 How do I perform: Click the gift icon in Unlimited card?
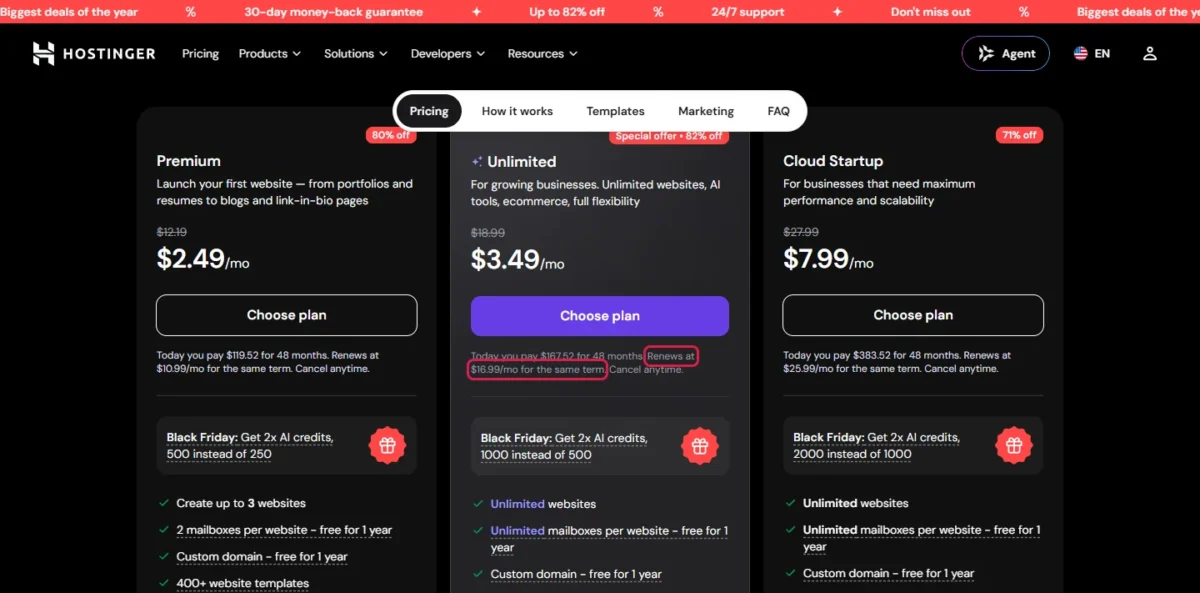pos(700,447)
